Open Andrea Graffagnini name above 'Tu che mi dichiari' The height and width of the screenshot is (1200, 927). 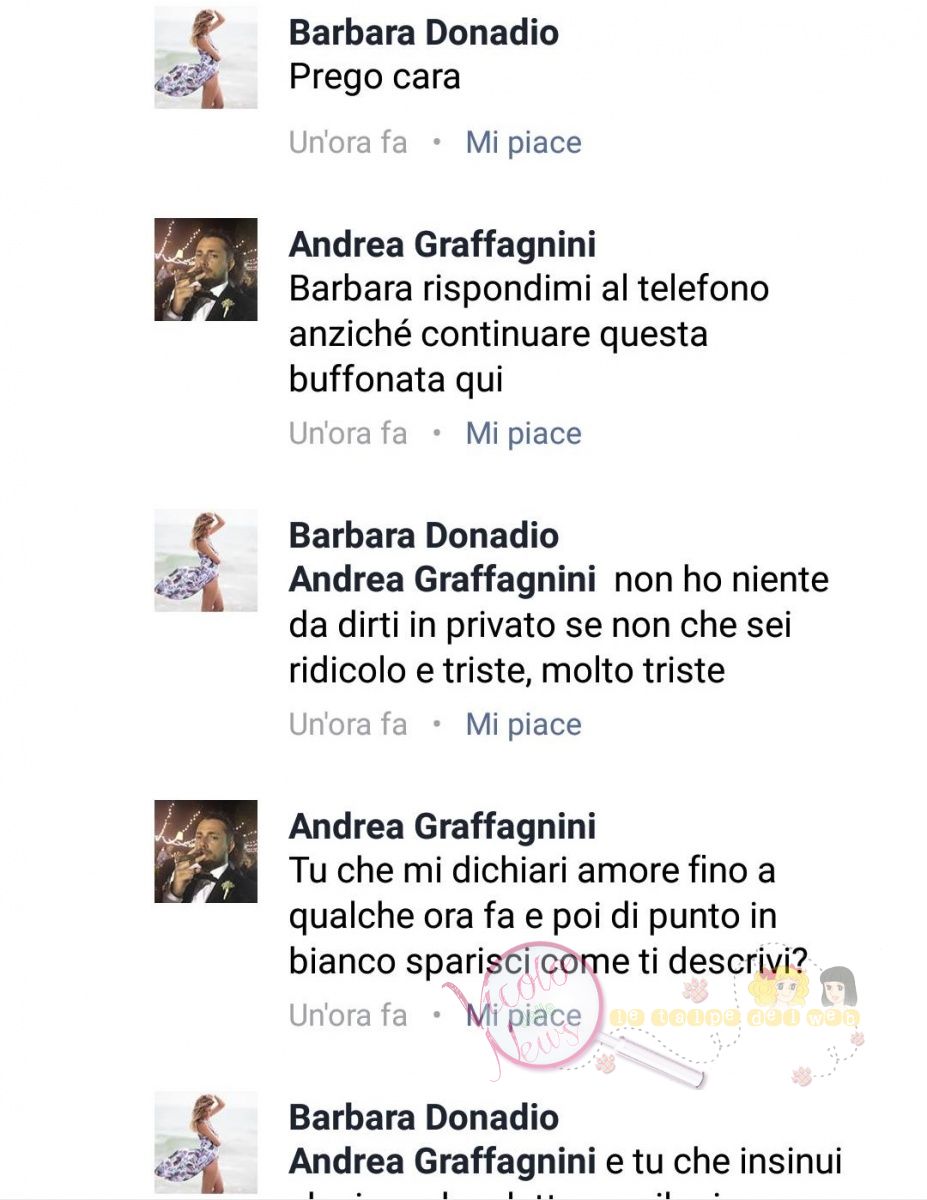442,826
